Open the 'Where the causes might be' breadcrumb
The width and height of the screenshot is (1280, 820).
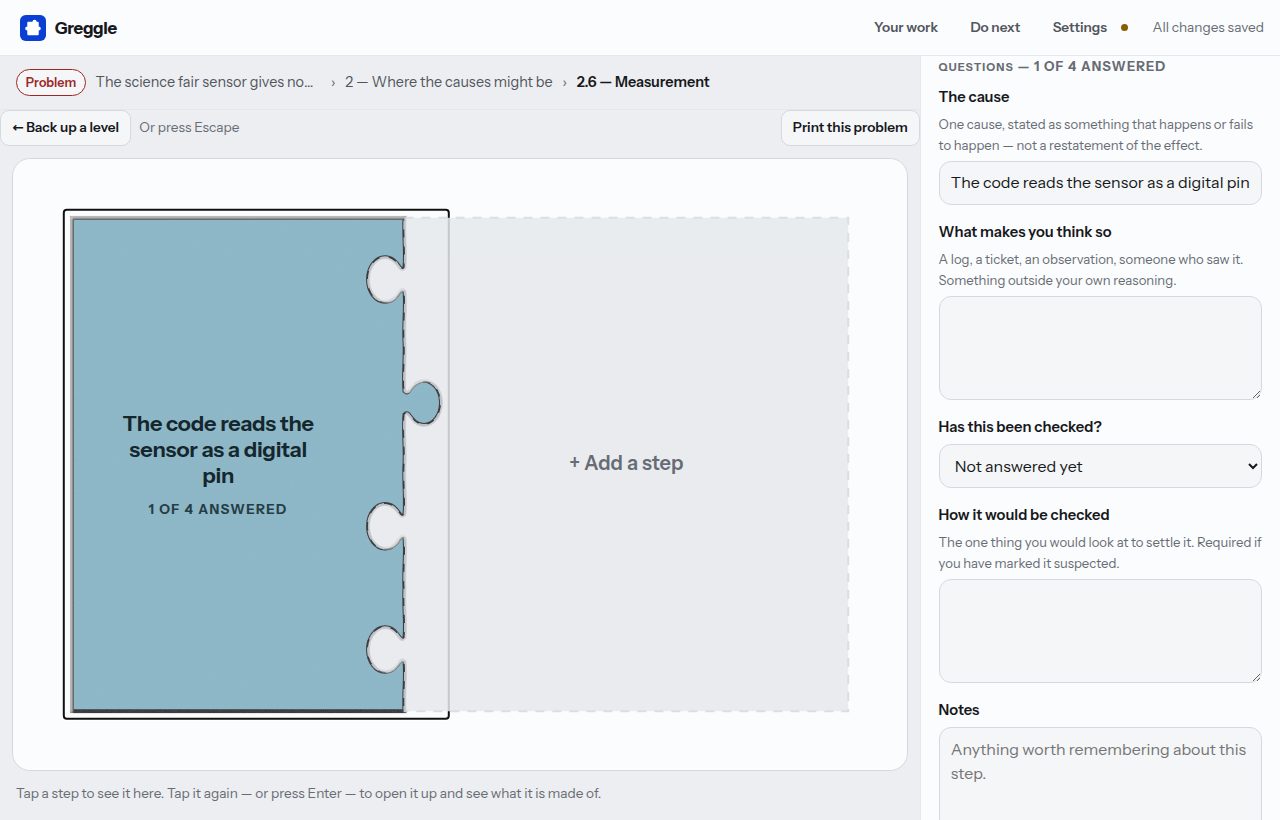[449, 82]
